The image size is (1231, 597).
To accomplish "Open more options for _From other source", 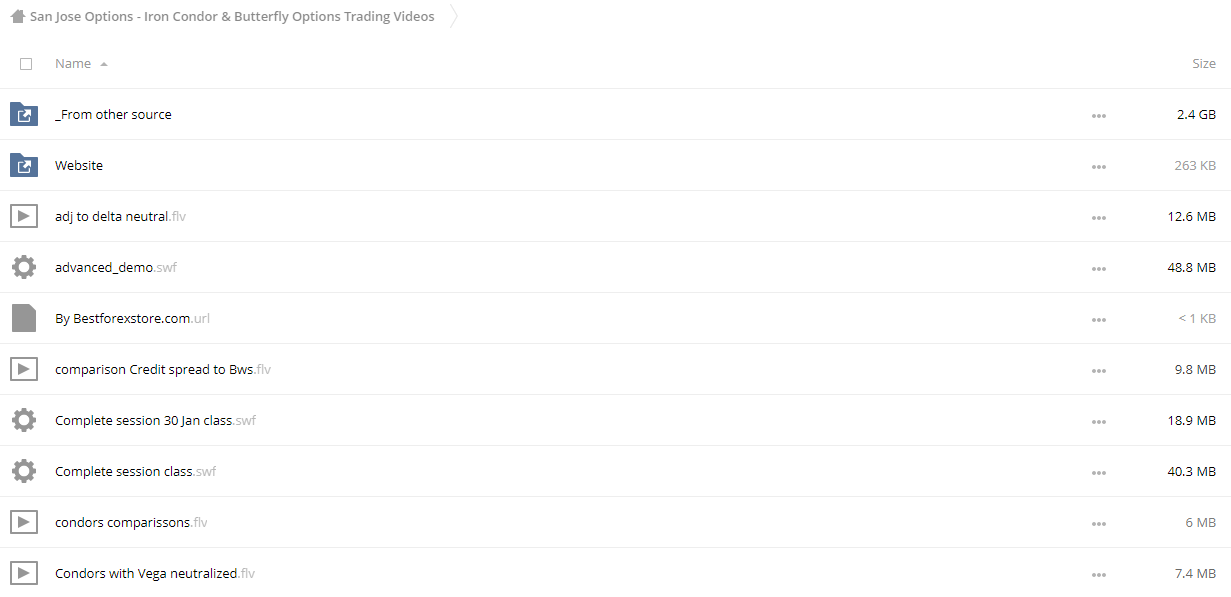I will [x=1099, y=115].
